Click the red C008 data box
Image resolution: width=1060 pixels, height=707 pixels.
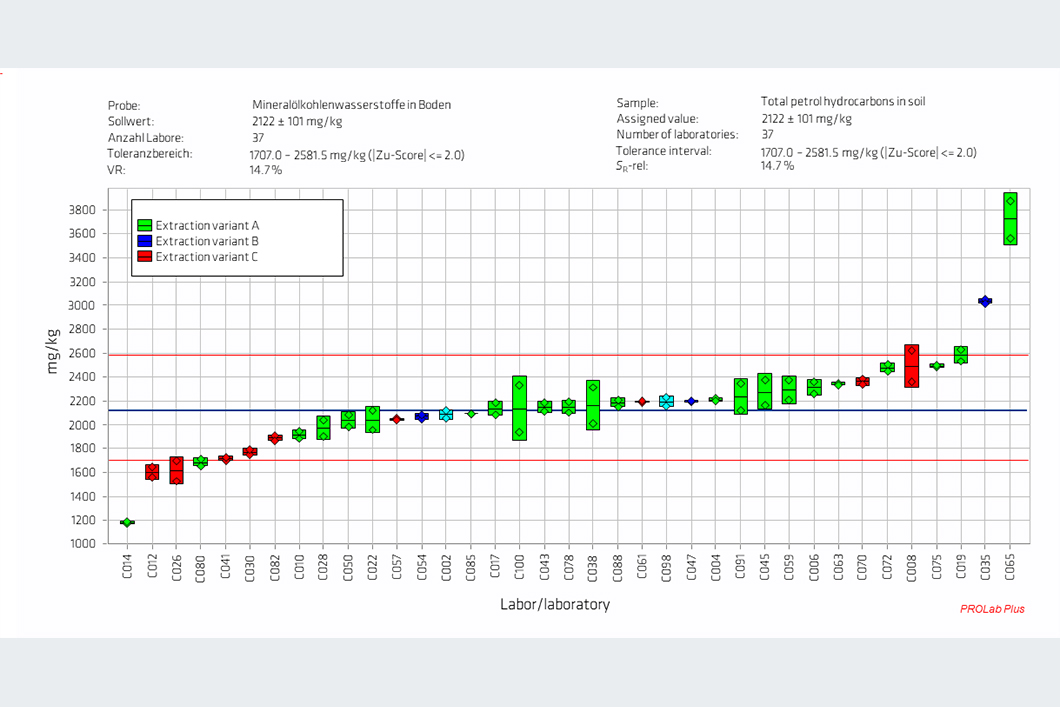pos(911,366)
